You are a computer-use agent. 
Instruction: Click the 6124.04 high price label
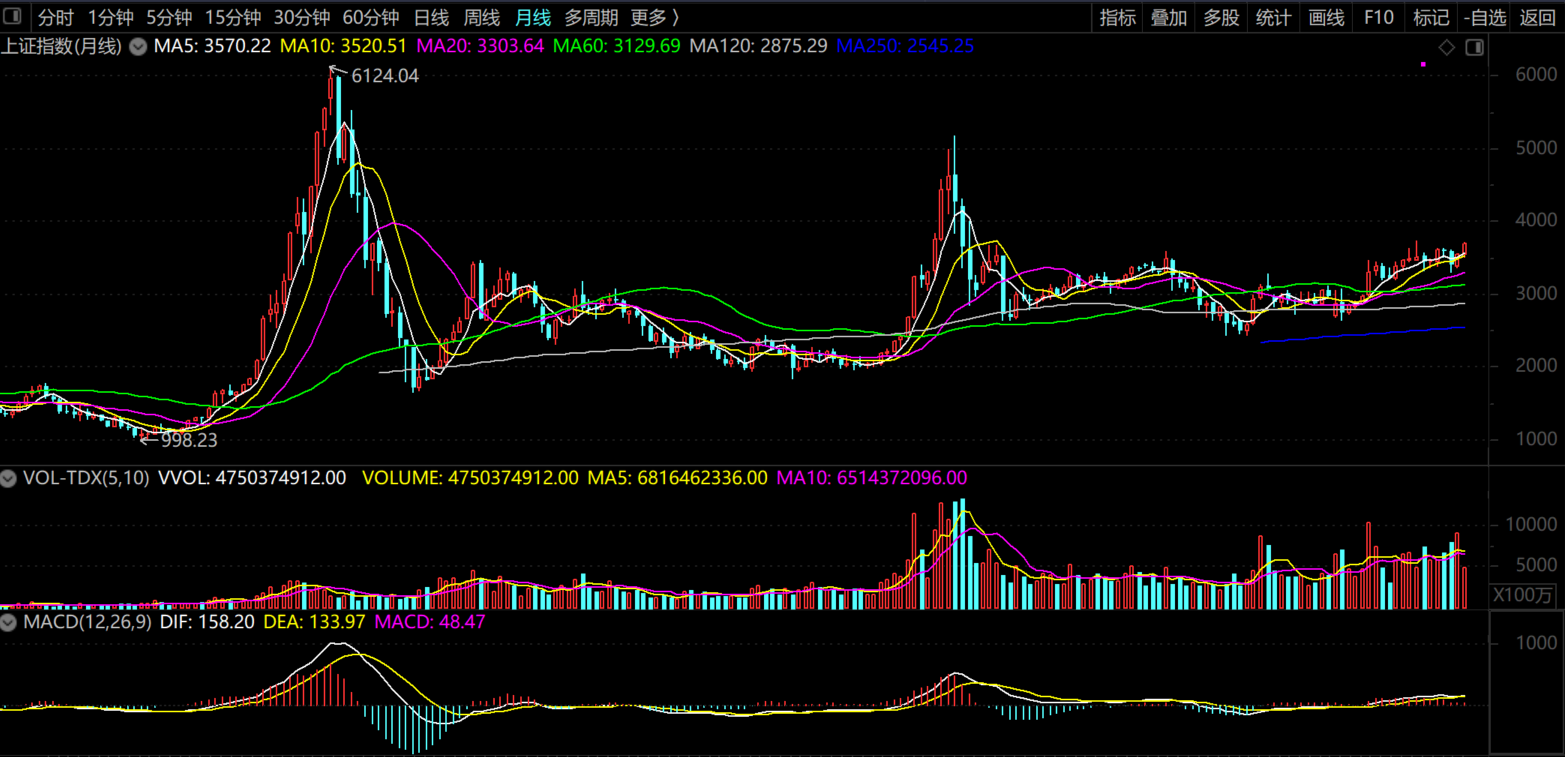384,75
